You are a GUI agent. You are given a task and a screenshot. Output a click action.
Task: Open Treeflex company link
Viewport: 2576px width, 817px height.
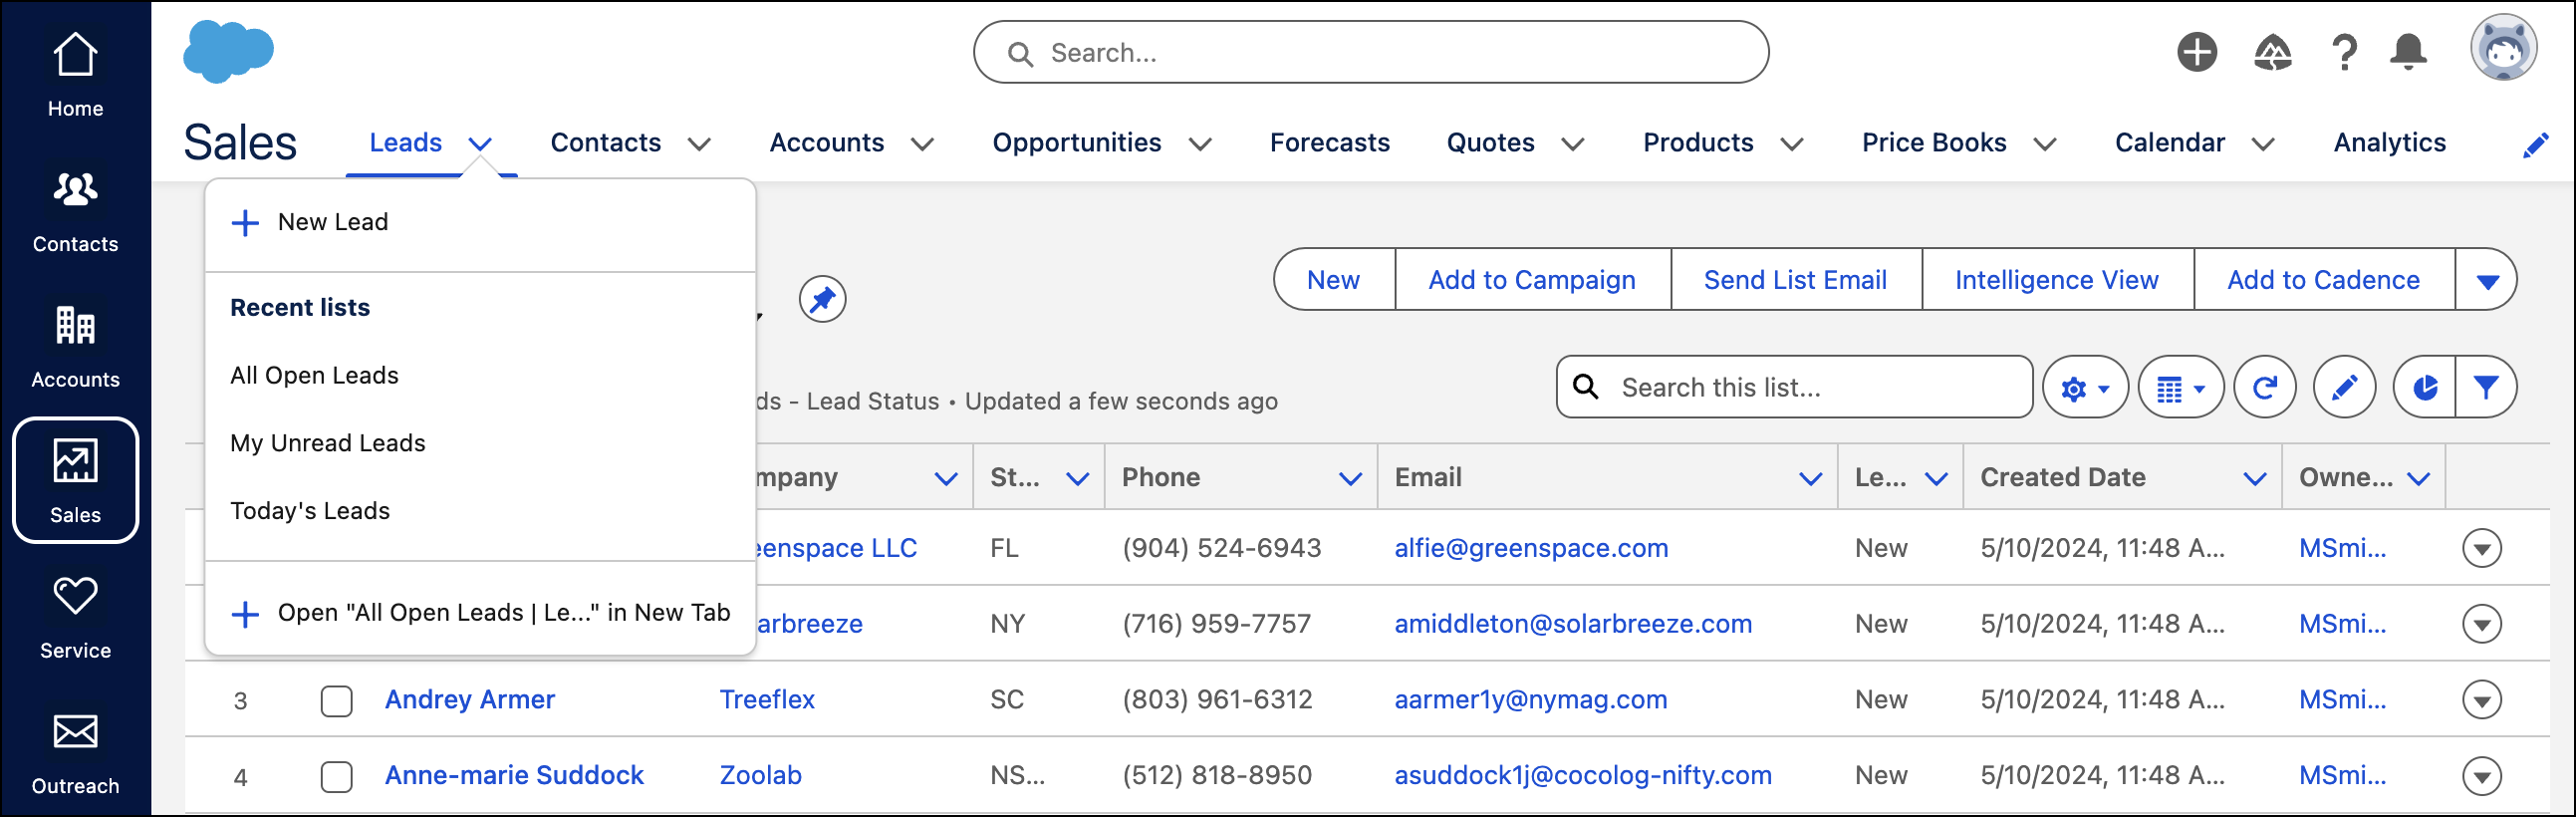click(767, 700)
